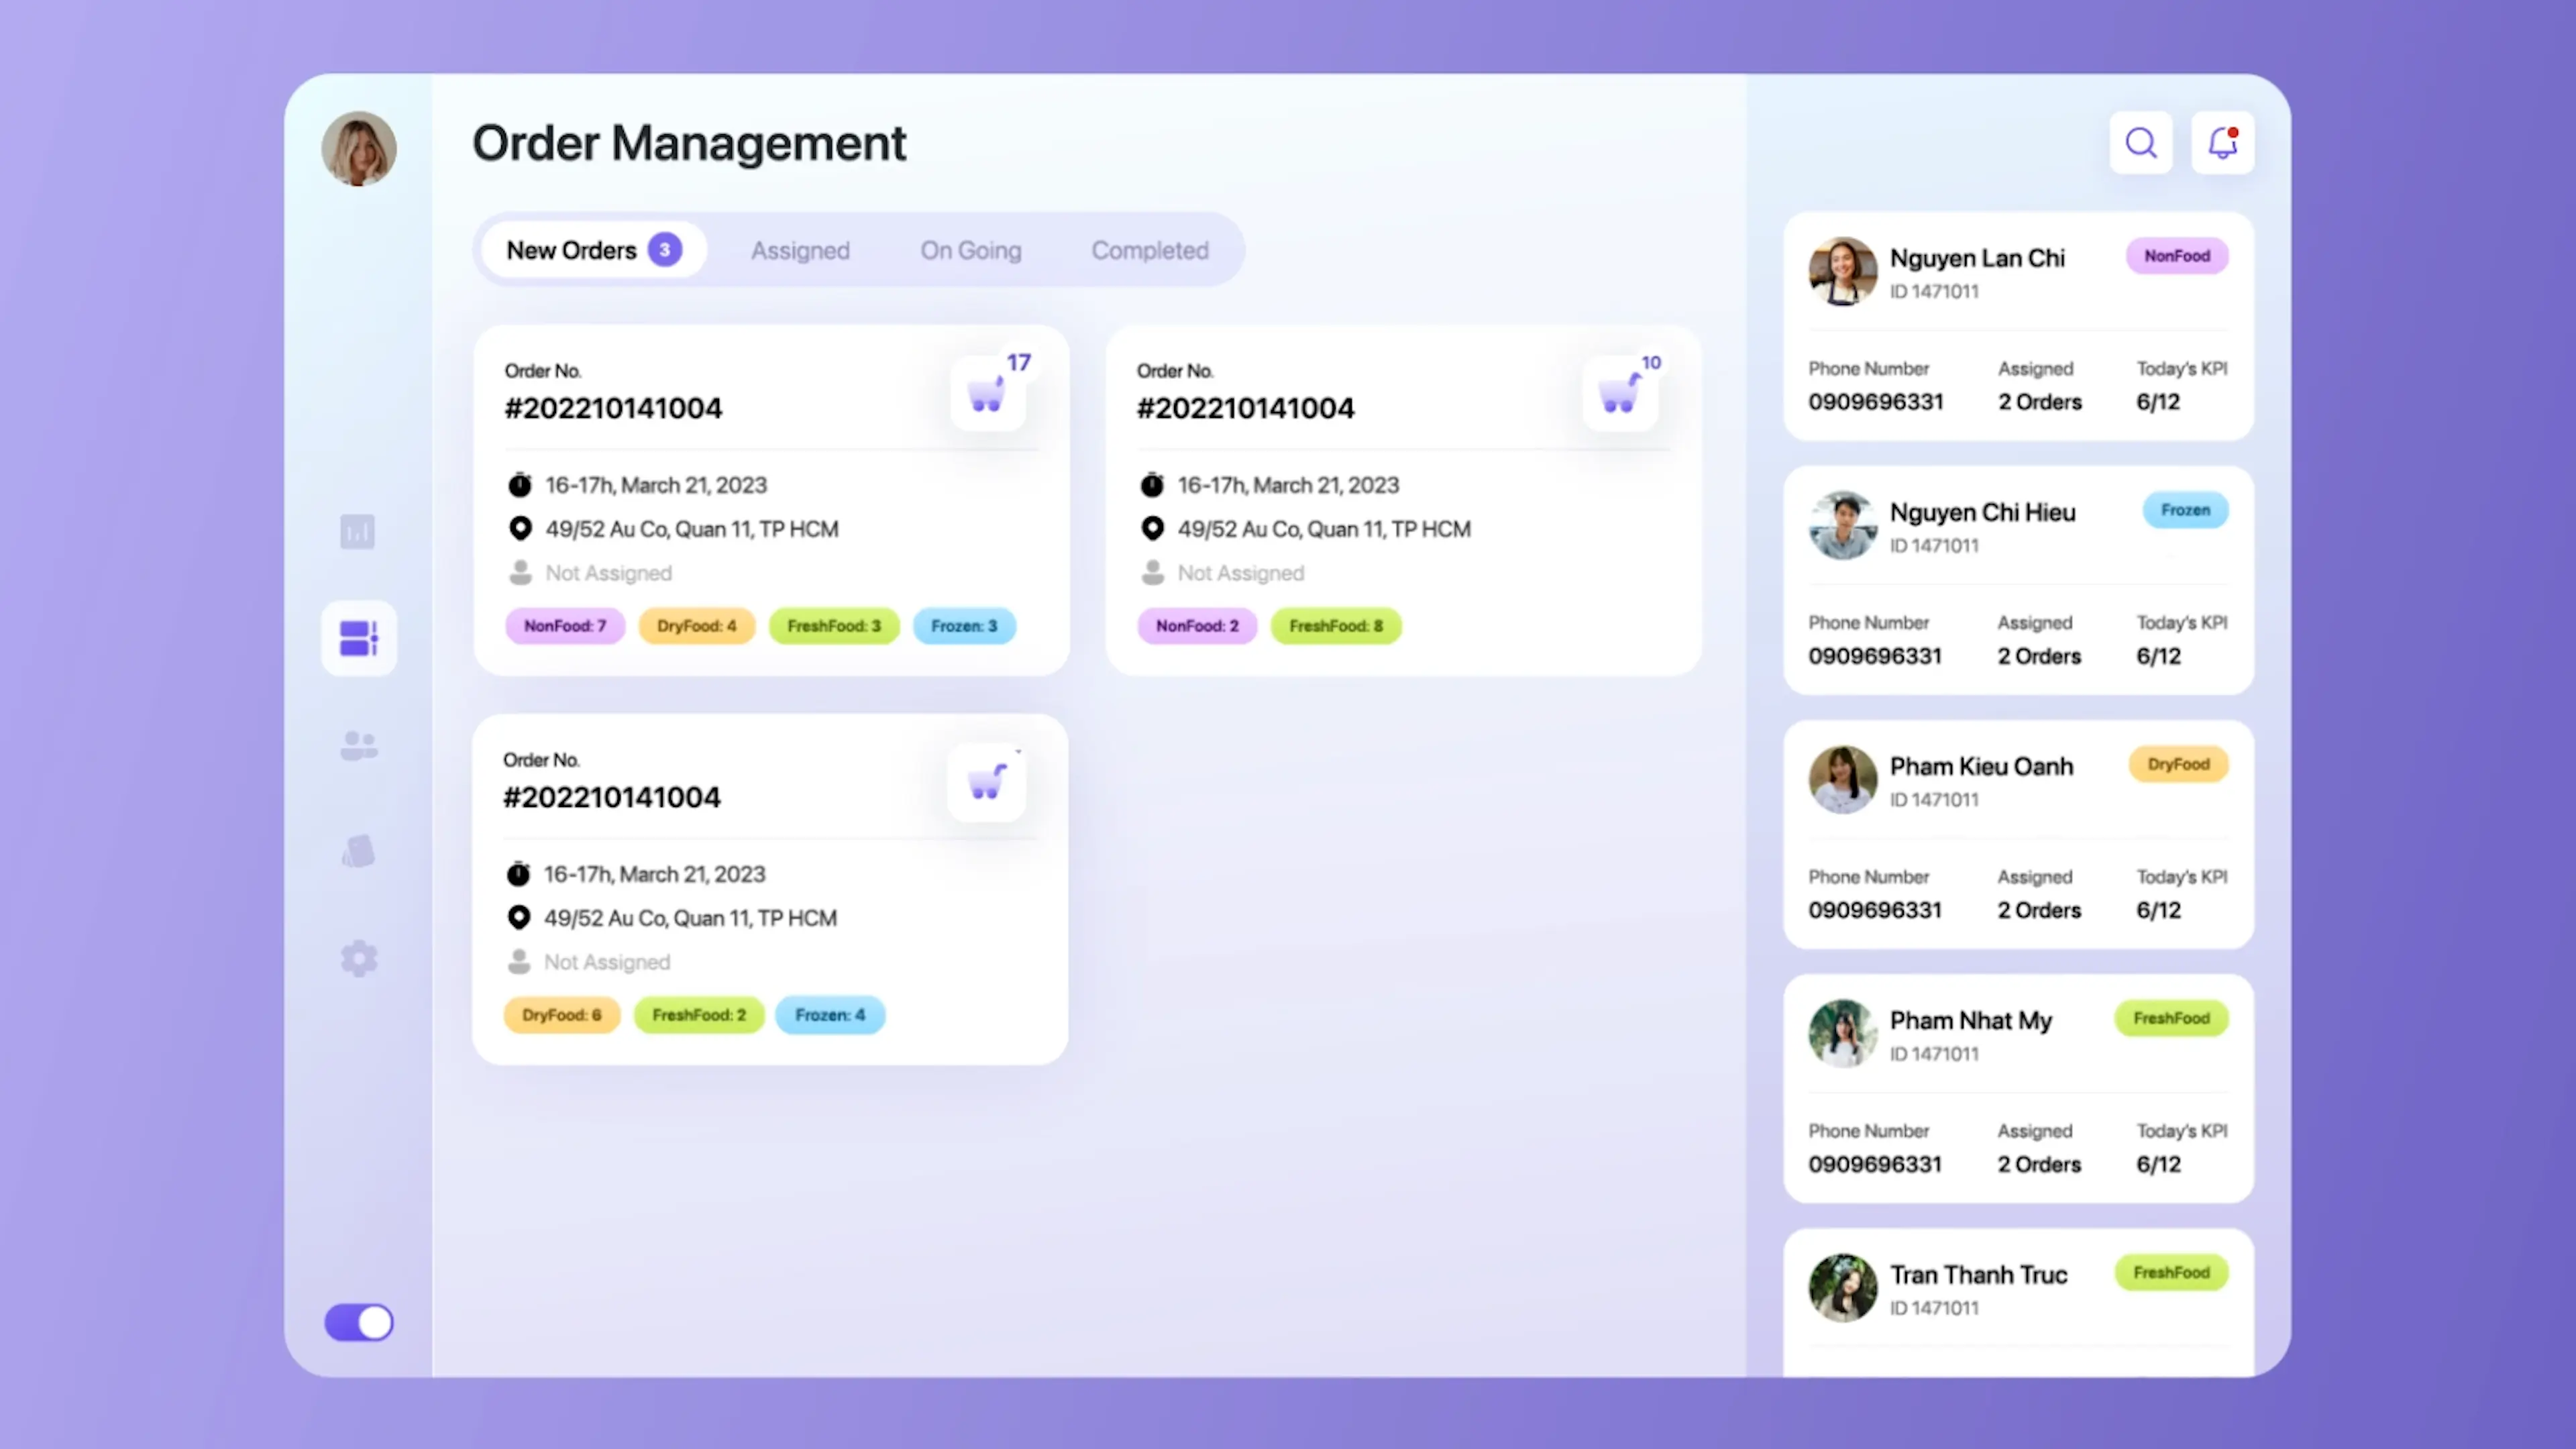Image resolution: width=2576 pixels, height=1449 pixels.
Task: Open the settings gear sidebar icon
Action: click(x=359, y=958)
